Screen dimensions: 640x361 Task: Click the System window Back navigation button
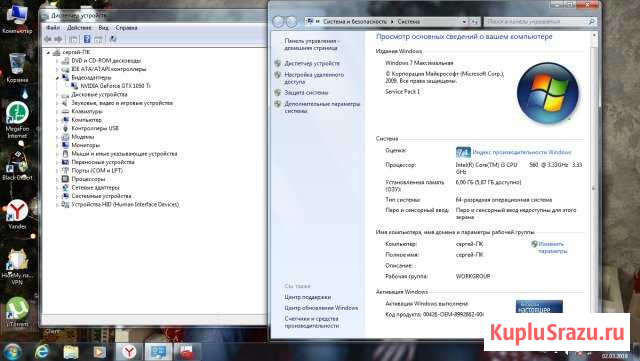[x=278, y=21]
